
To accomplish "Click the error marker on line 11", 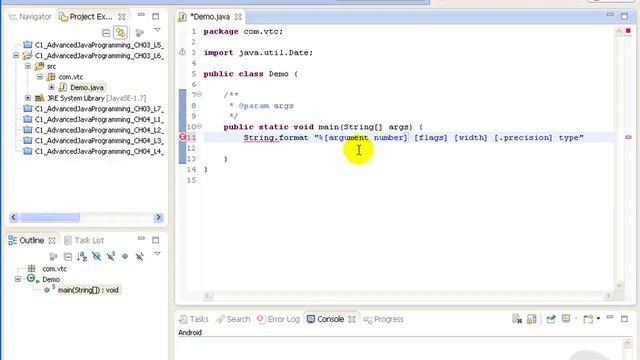I will pos(182,137).
